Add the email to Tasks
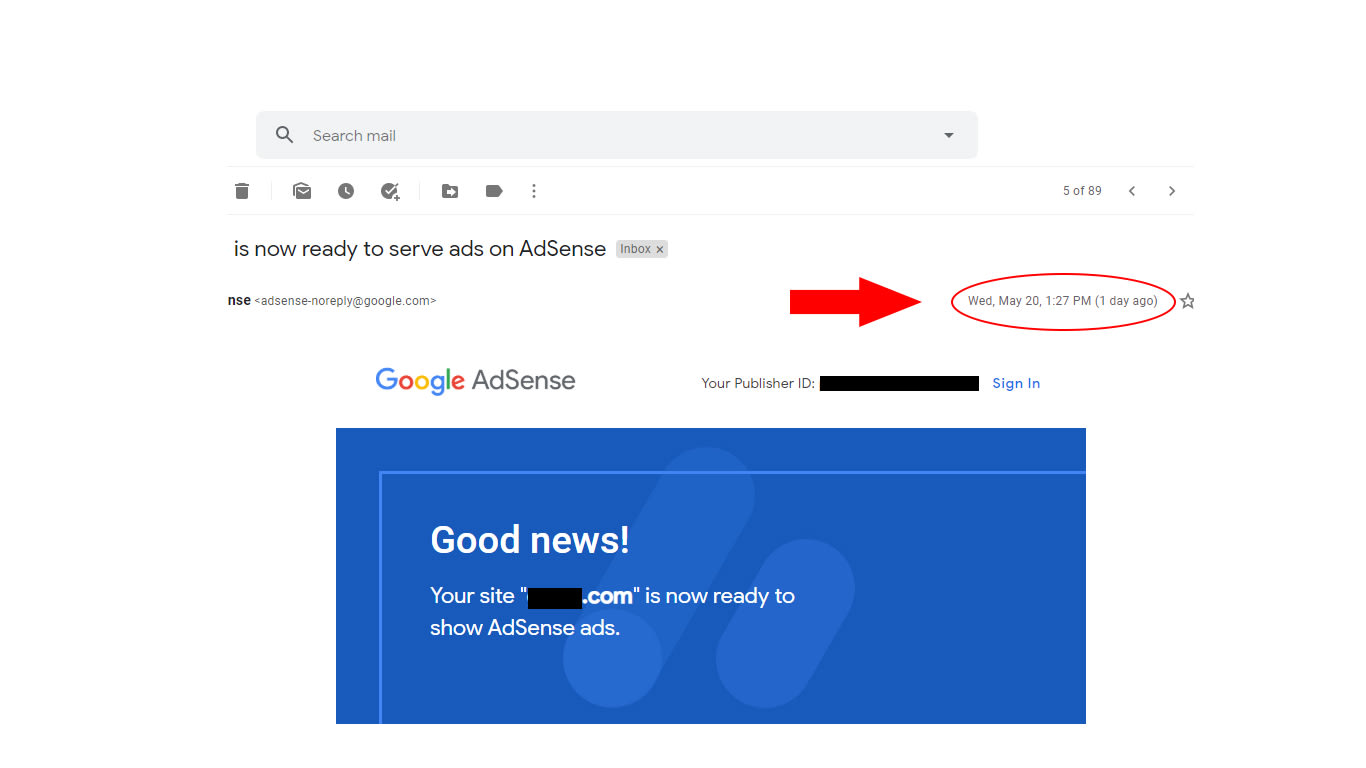This screenshot has height=768, width=1366. 391,191
